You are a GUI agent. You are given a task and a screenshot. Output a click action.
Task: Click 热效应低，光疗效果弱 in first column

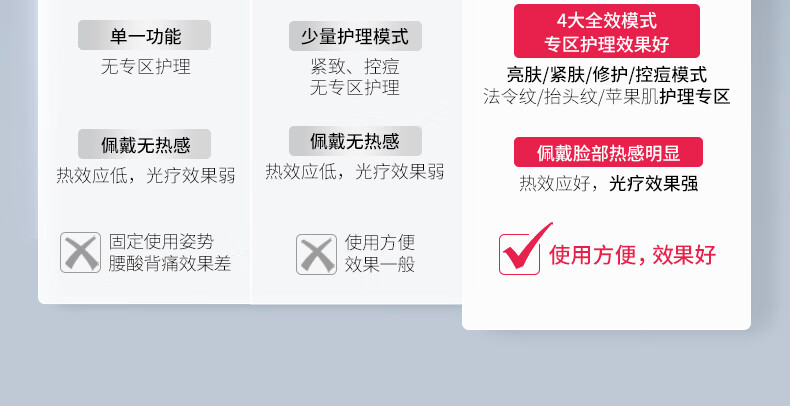pyautogui.click(x=146, y=175)
